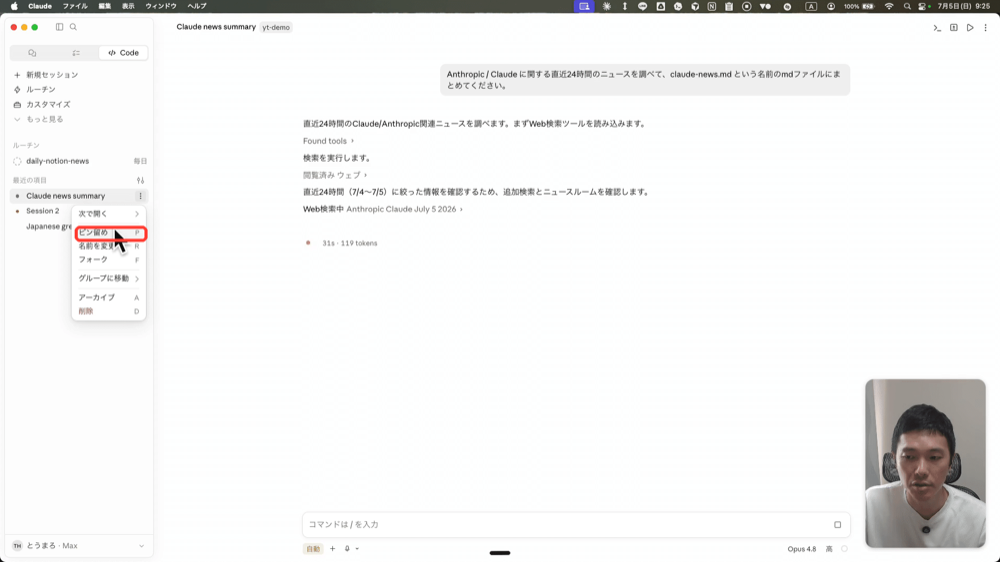Viewport: 1000px width, 562px height.
Task: Expand the Found tools details
Action: (x=328, y=141)
